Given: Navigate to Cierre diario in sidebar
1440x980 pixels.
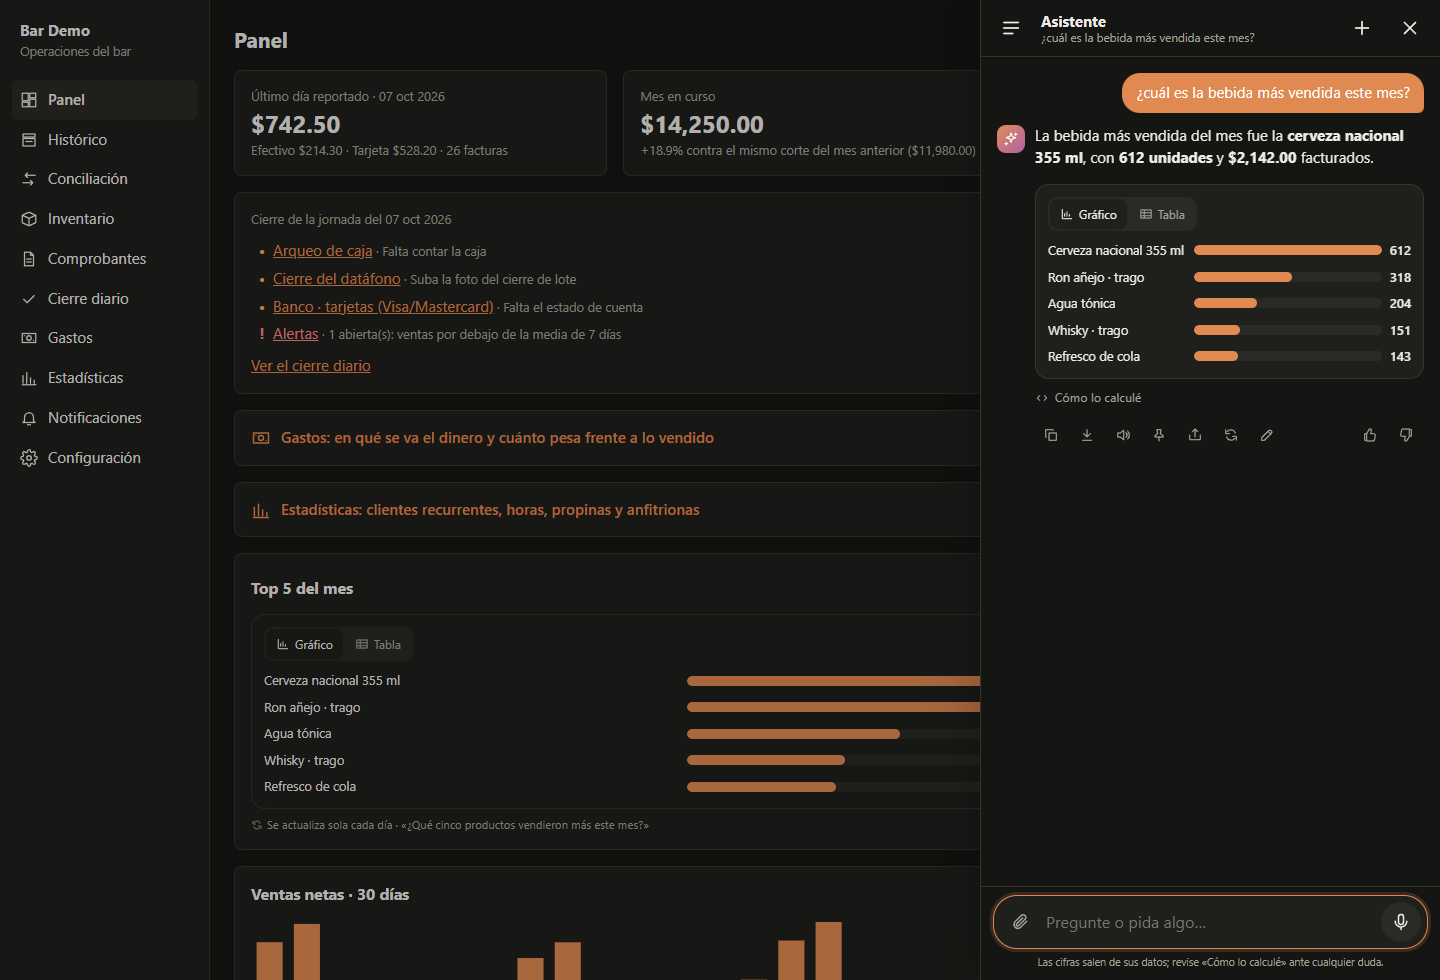Looking at the screenshot, I should click(104, 299).
